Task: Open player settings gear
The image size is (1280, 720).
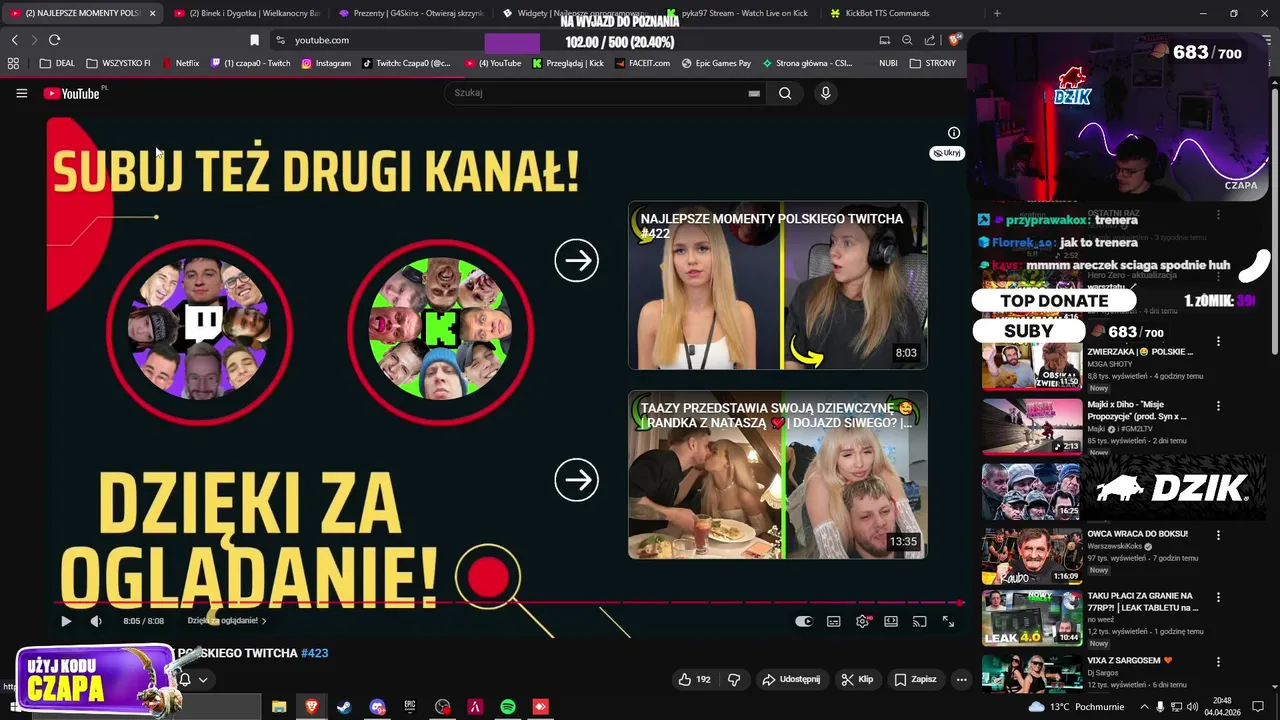Action: tap(863, 621)
